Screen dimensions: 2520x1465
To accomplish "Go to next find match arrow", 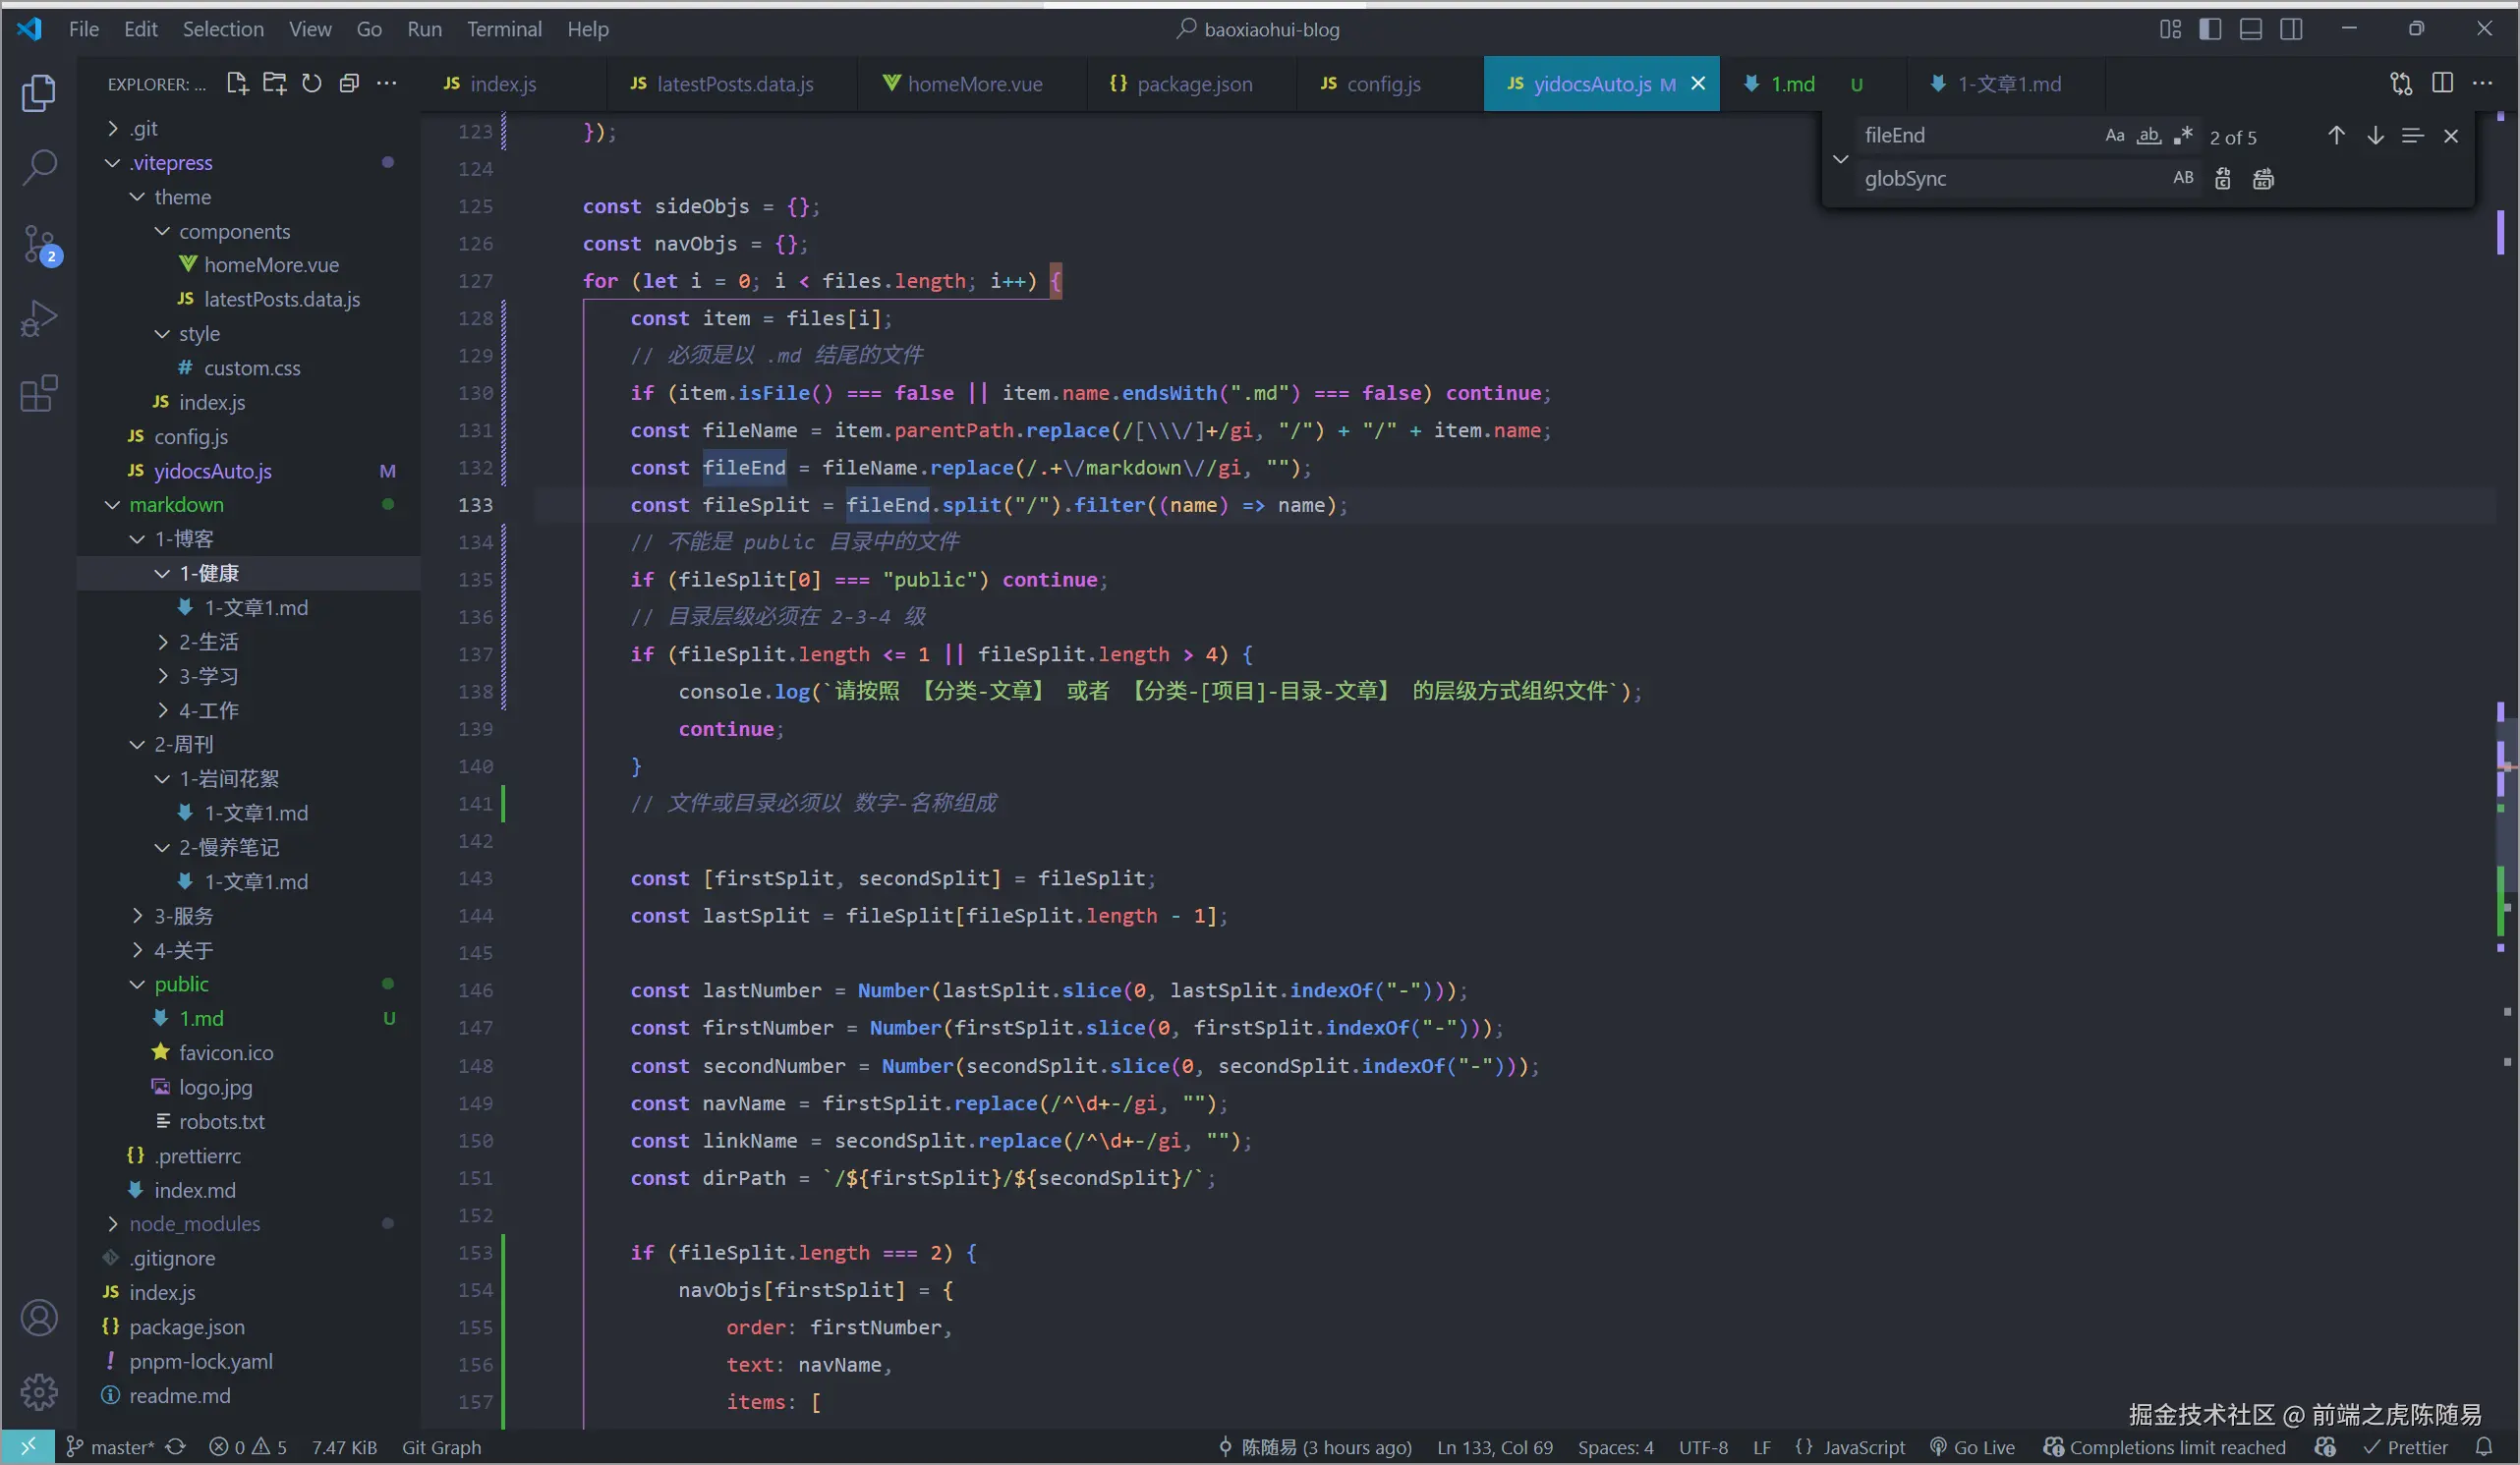I will pos(2375,136).
